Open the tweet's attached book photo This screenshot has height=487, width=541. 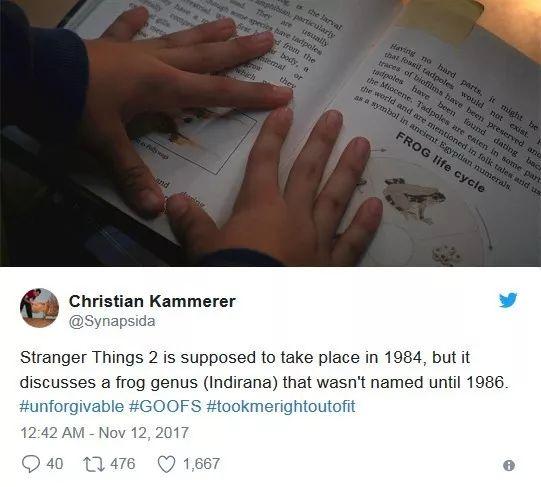270,133
